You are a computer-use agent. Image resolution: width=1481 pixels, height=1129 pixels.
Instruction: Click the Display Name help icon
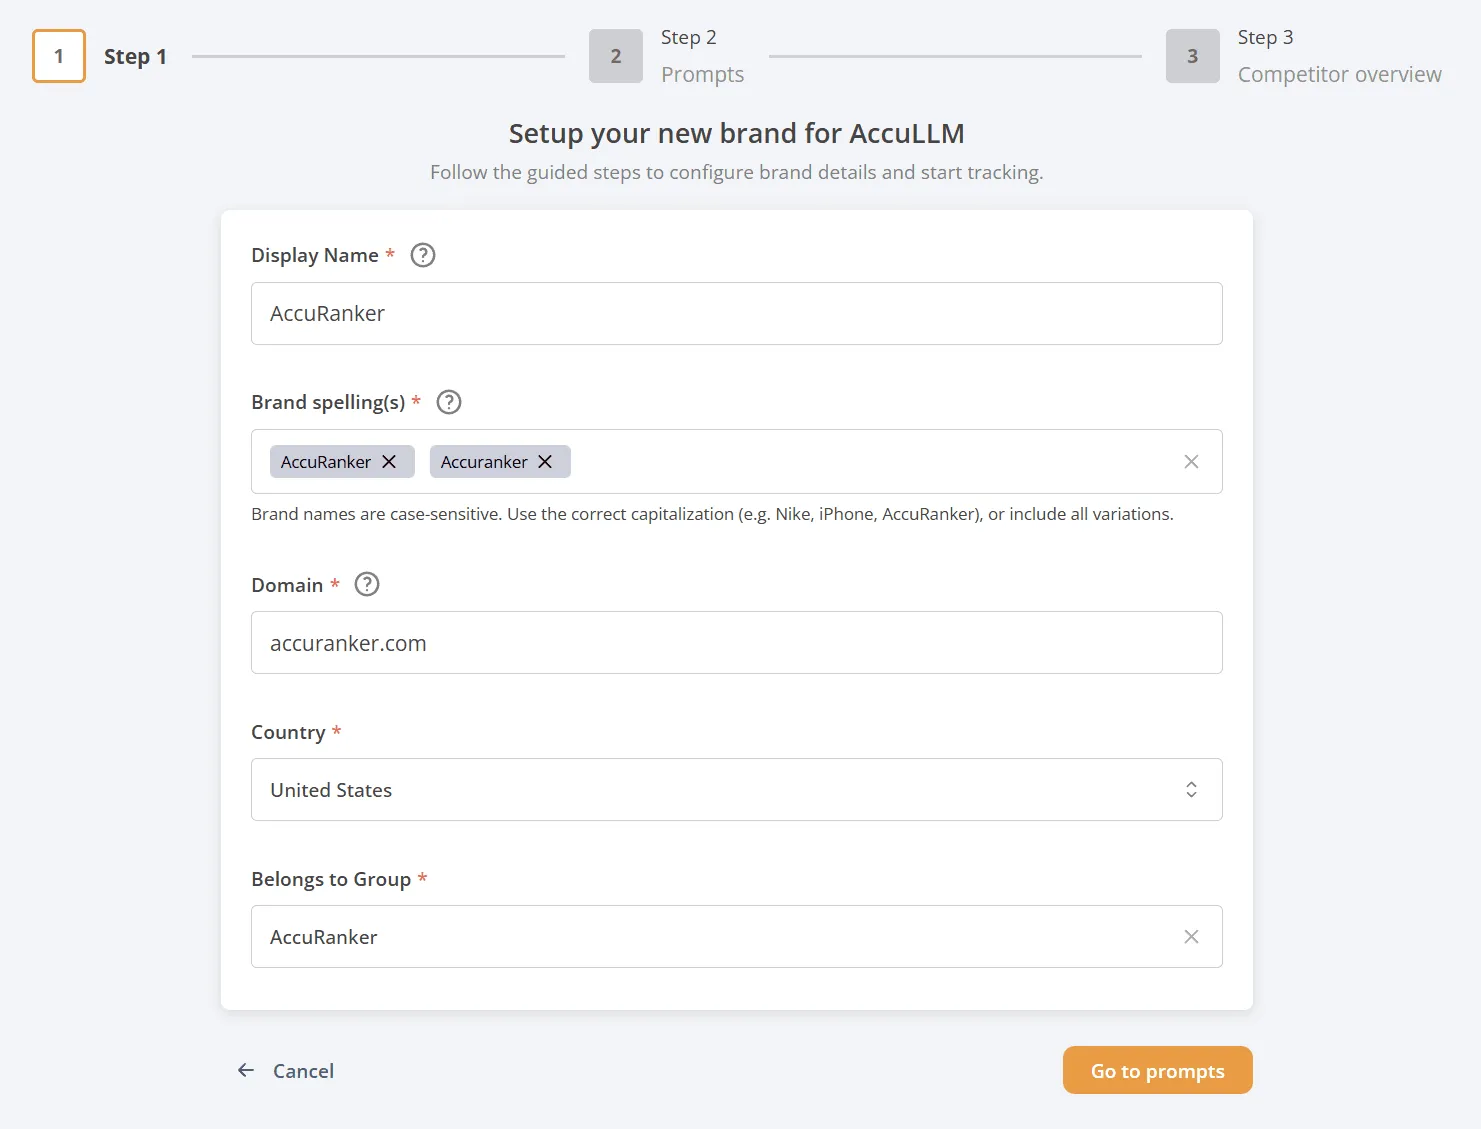[423, 255]
